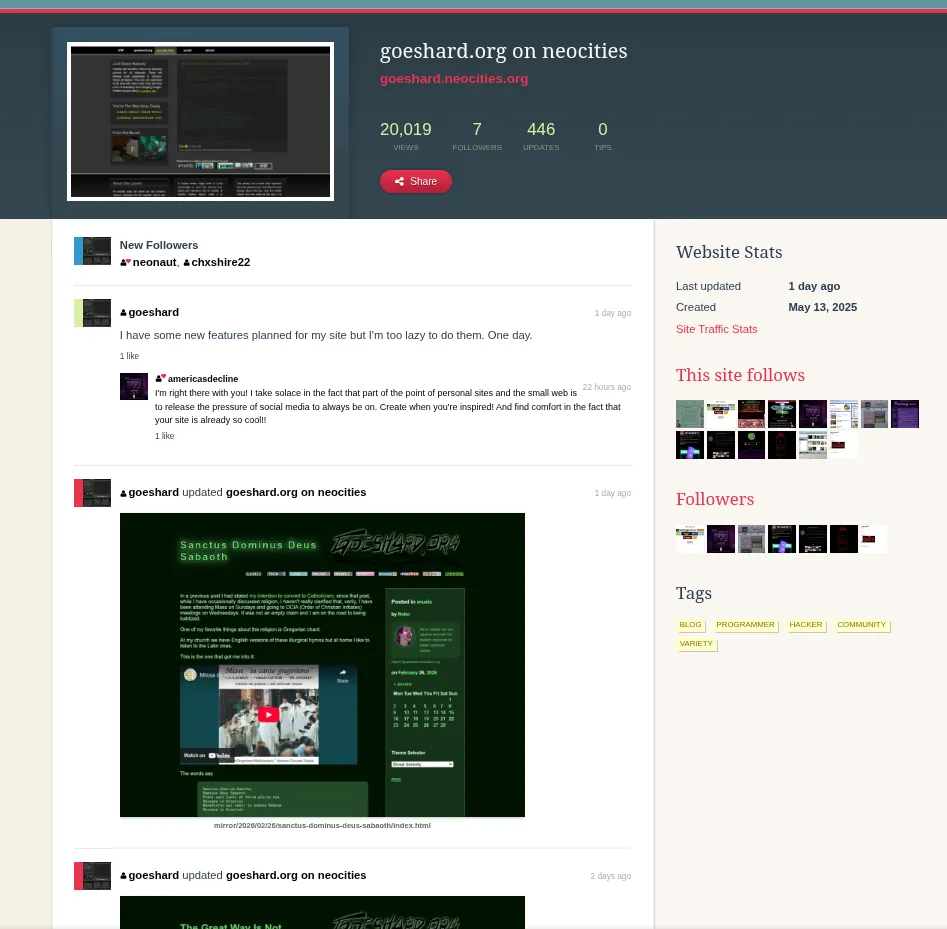Select the BLOG tag

(x=690, y=624)
